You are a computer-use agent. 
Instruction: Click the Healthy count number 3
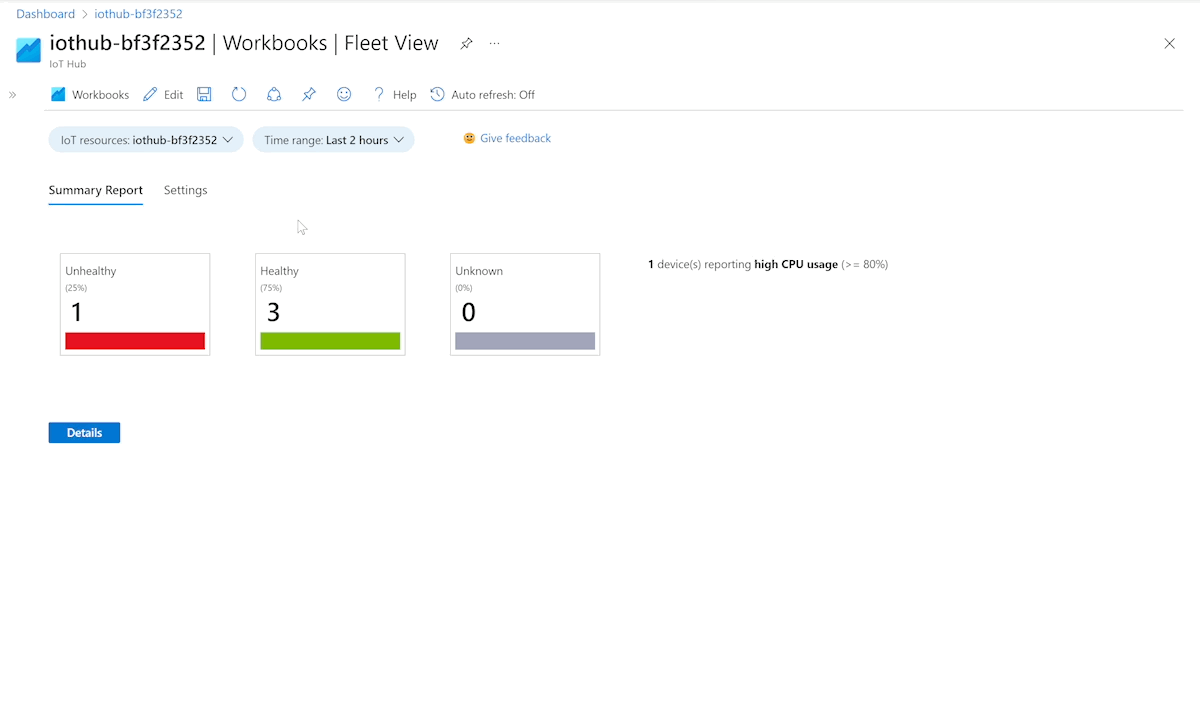click(x=273, y=313)
